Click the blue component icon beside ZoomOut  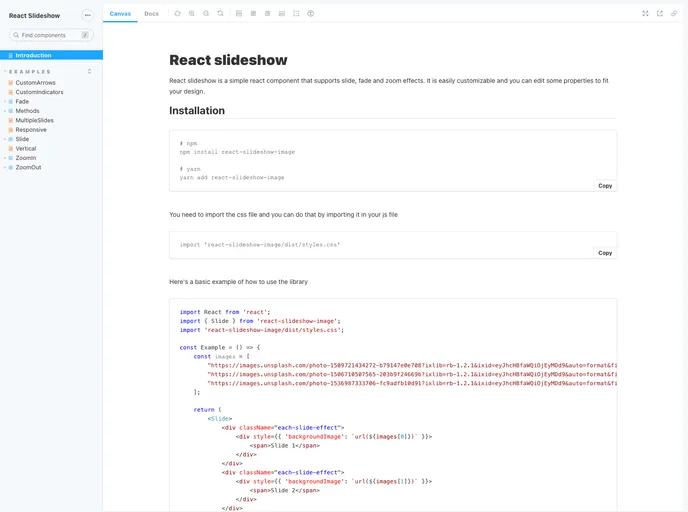[11, 168]
